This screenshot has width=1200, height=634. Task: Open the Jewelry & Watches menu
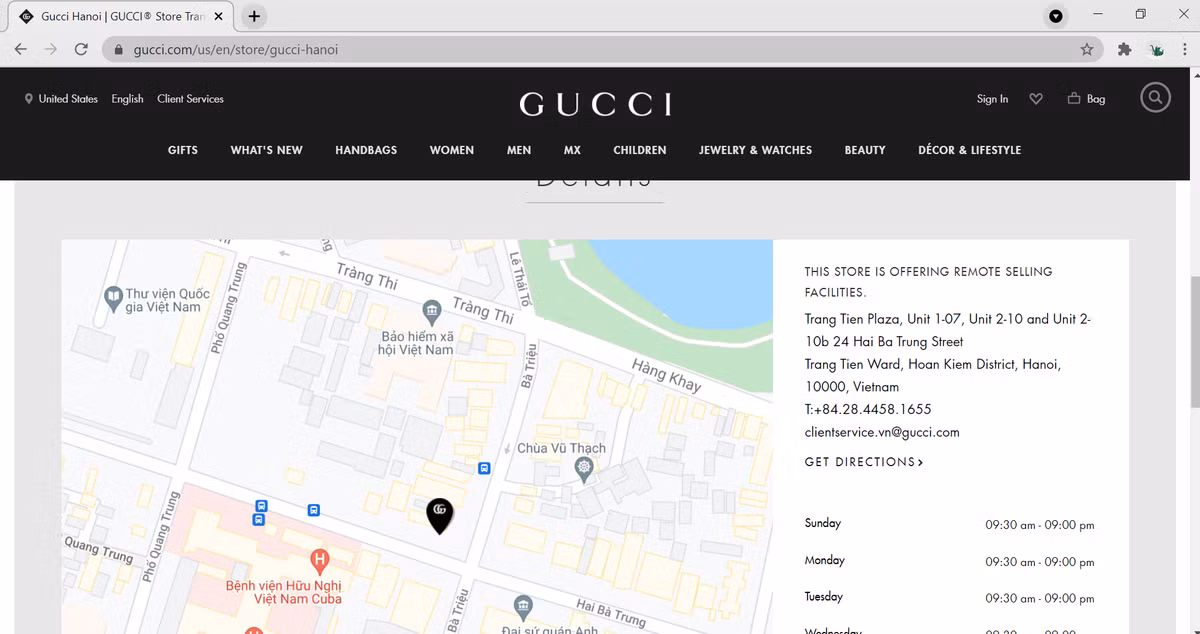point(755,150)
